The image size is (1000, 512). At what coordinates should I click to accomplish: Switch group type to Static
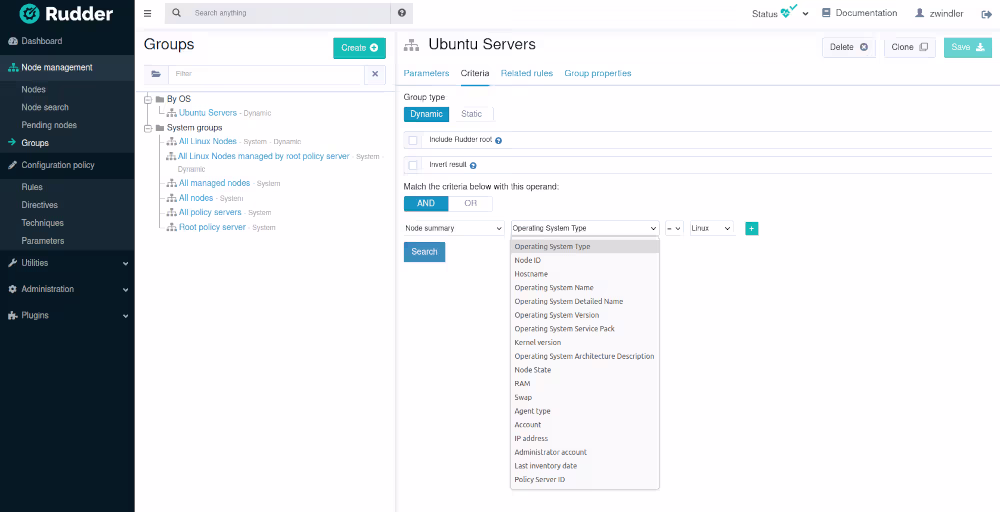pos(471,114)
